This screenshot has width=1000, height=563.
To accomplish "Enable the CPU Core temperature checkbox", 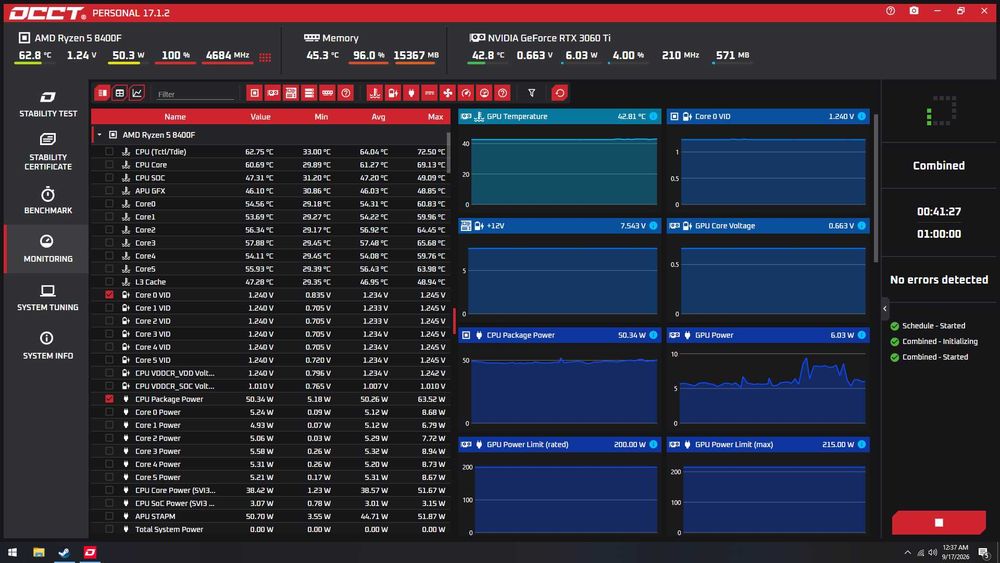I will (109, 165).
